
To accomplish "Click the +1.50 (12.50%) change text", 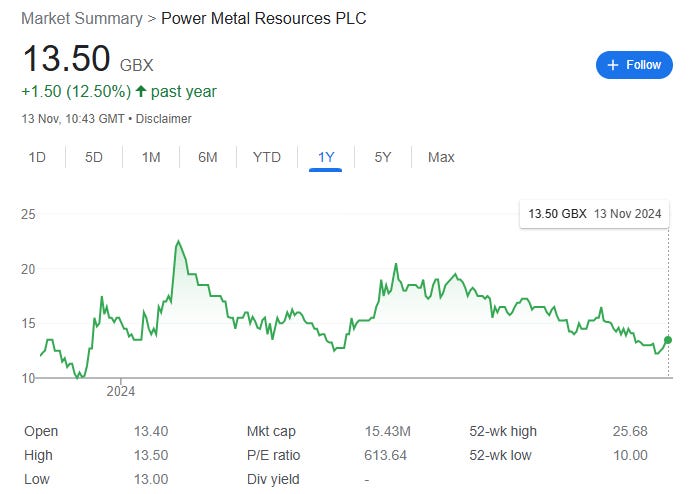I will (x=76, y=92).
